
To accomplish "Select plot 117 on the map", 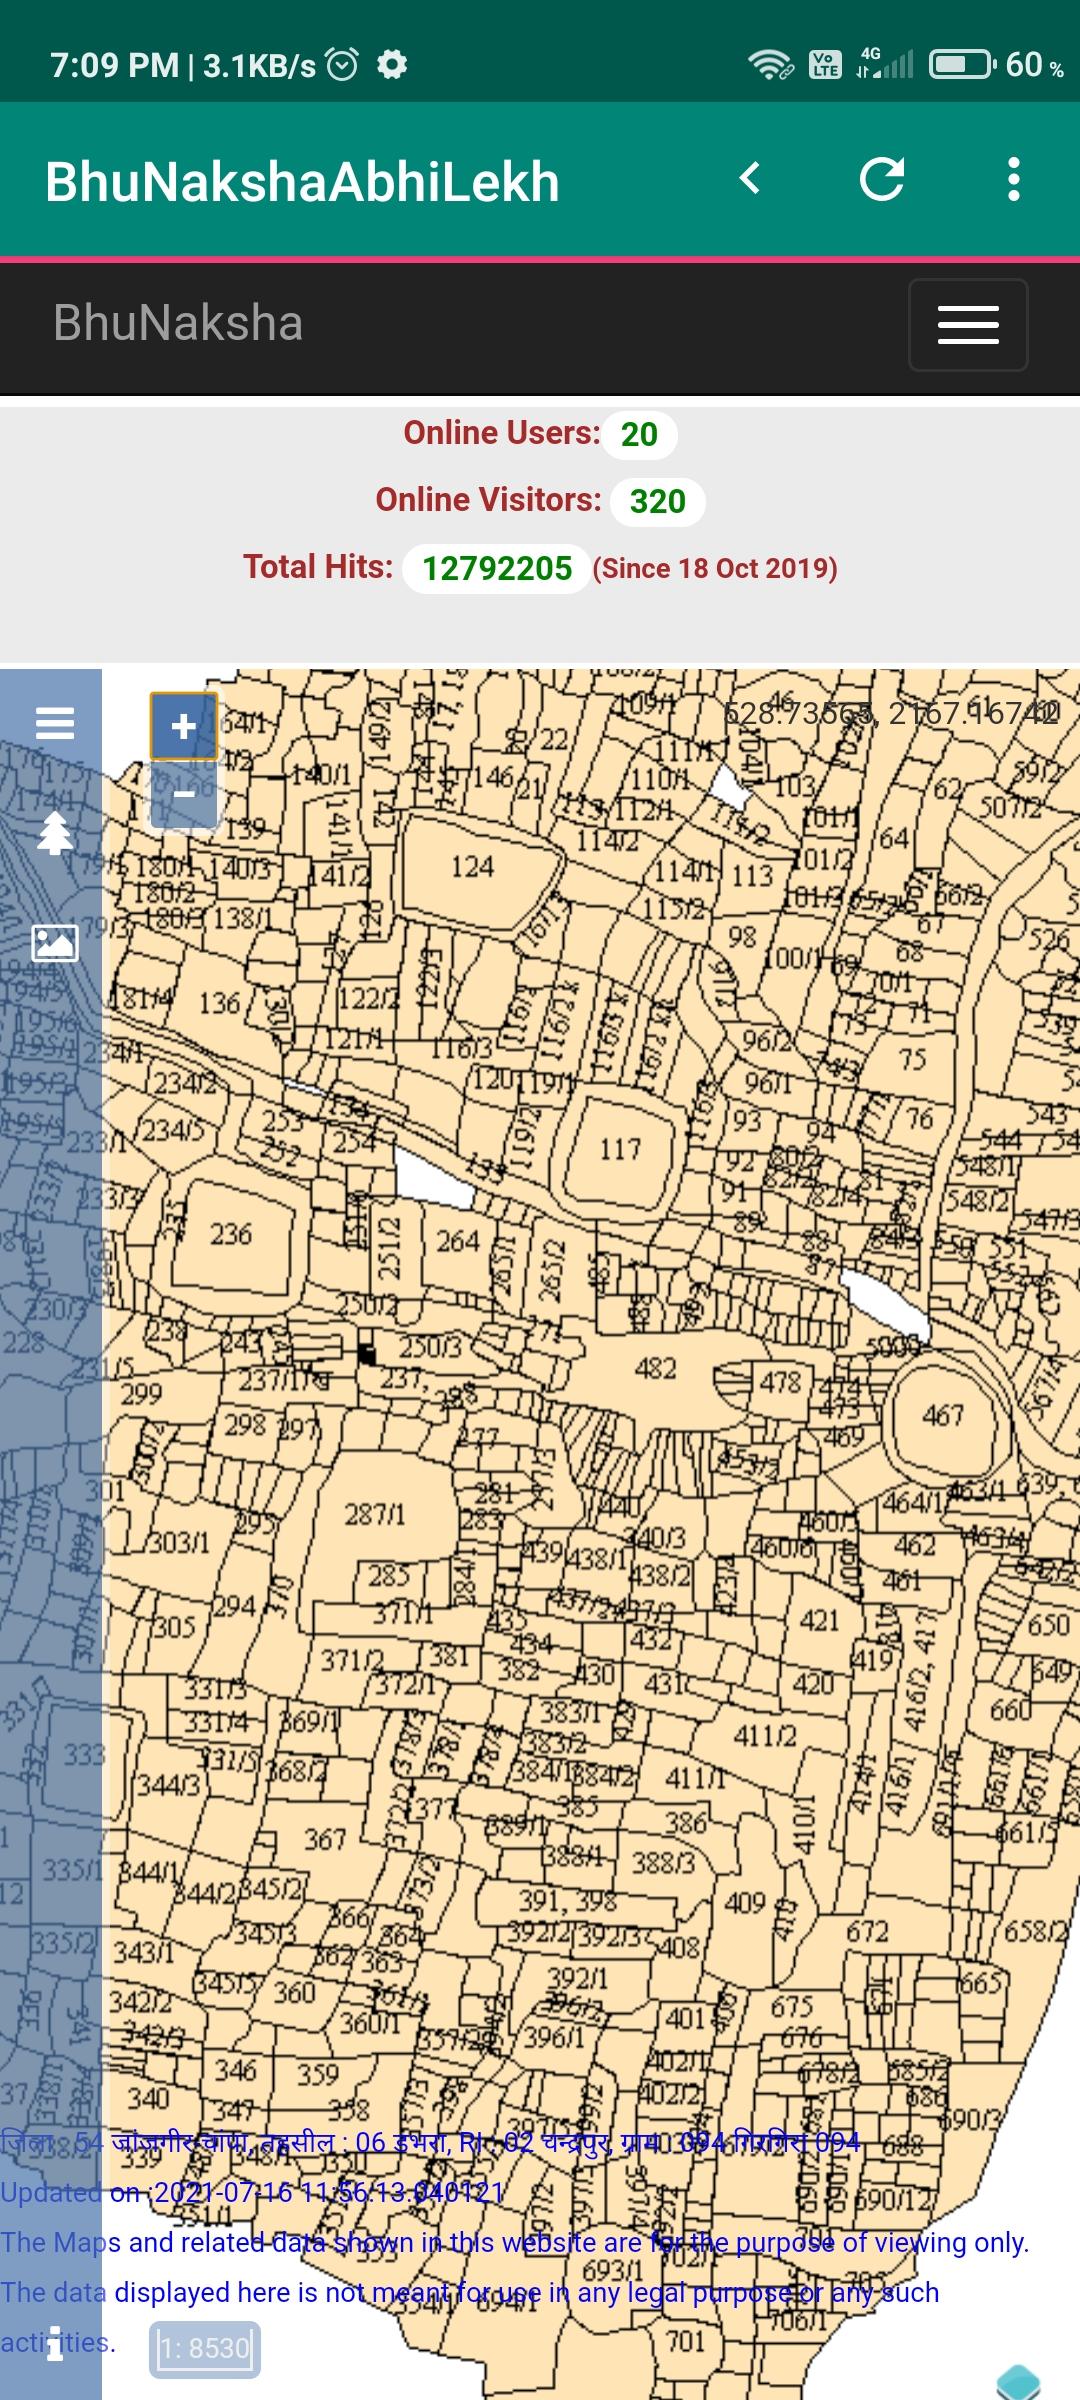I will 620,1149.
